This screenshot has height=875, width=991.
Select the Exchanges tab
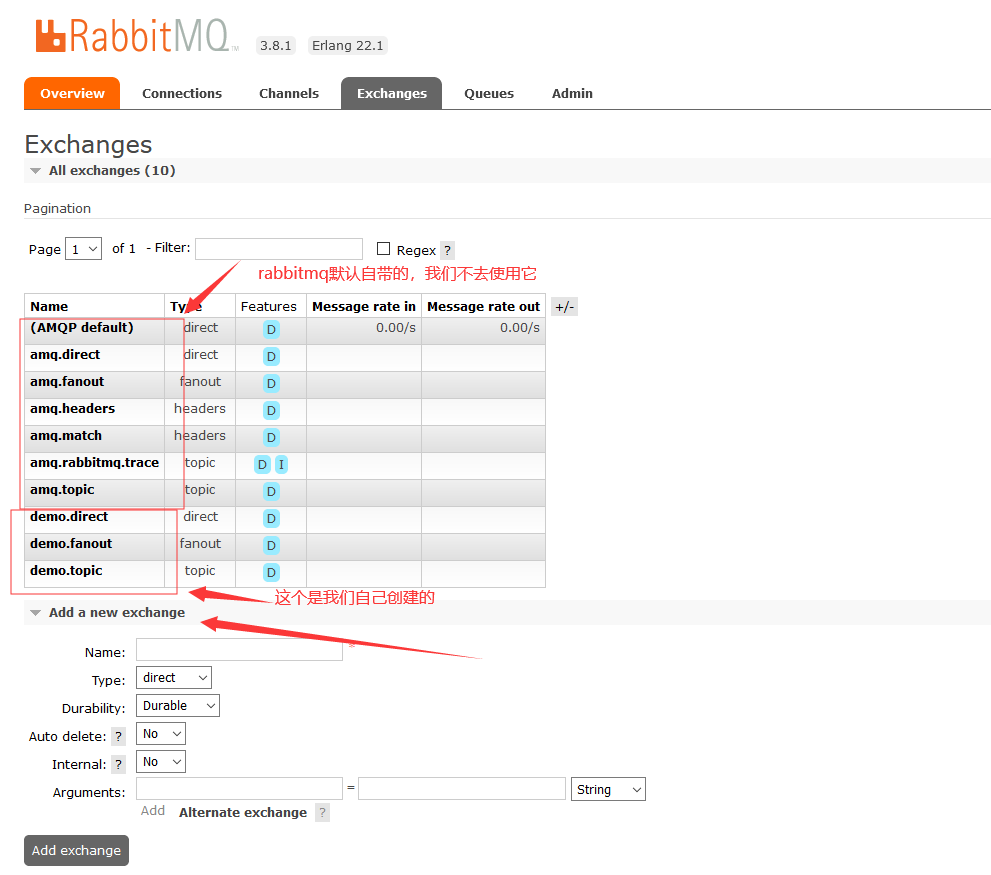coord(392,94)
